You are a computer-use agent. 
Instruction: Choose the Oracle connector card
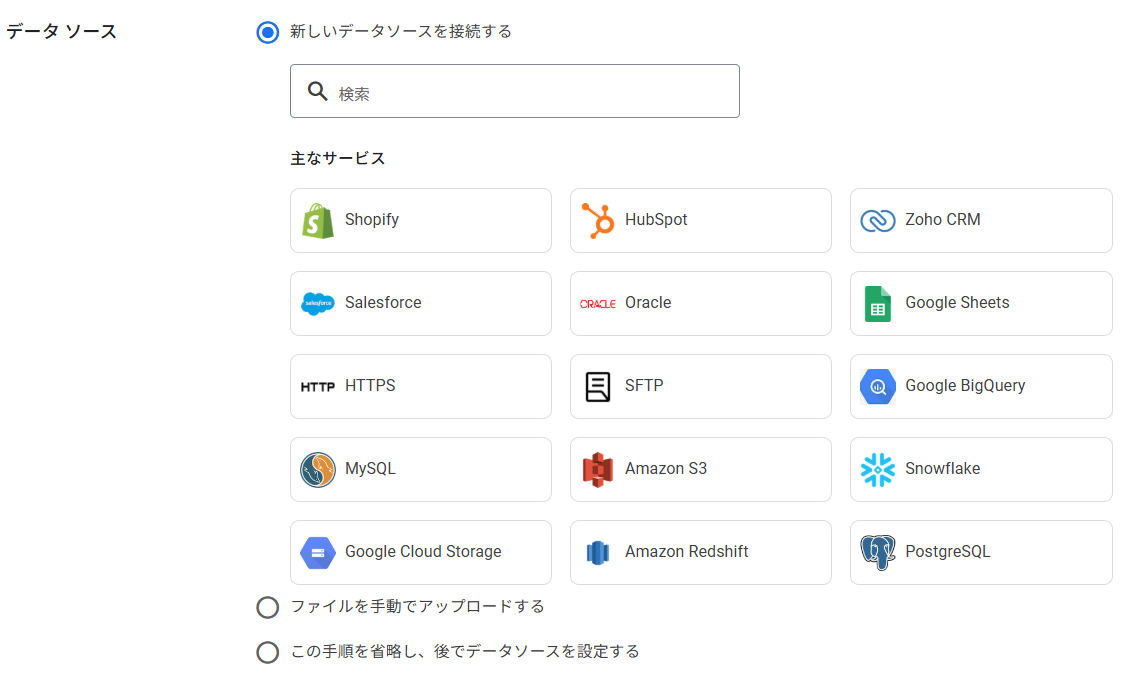pyautogui.click(x=700, y=303)
